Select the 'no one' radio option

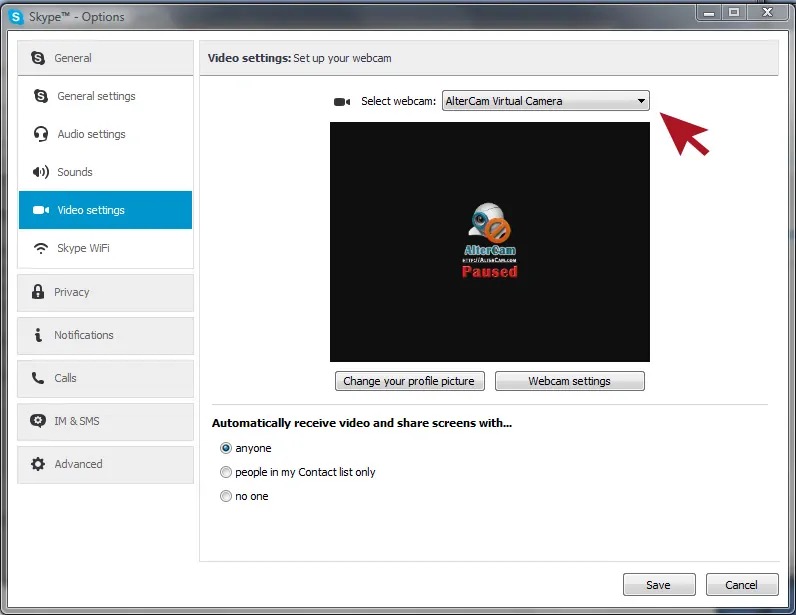click(x=225, y=496)
